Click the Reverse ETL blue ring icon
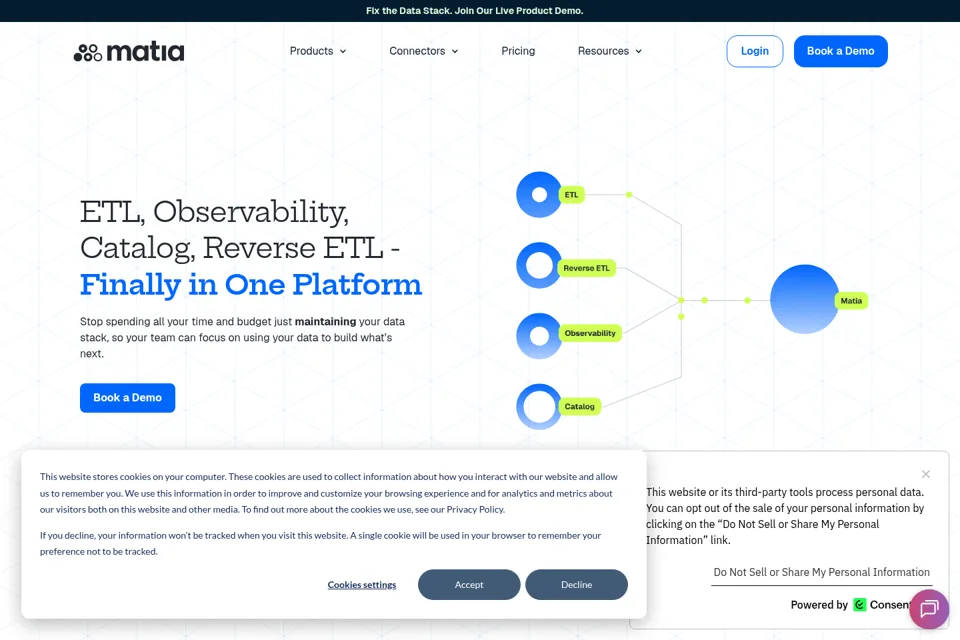The width and height of the screenshot is (960, 640). coord(539,266)
